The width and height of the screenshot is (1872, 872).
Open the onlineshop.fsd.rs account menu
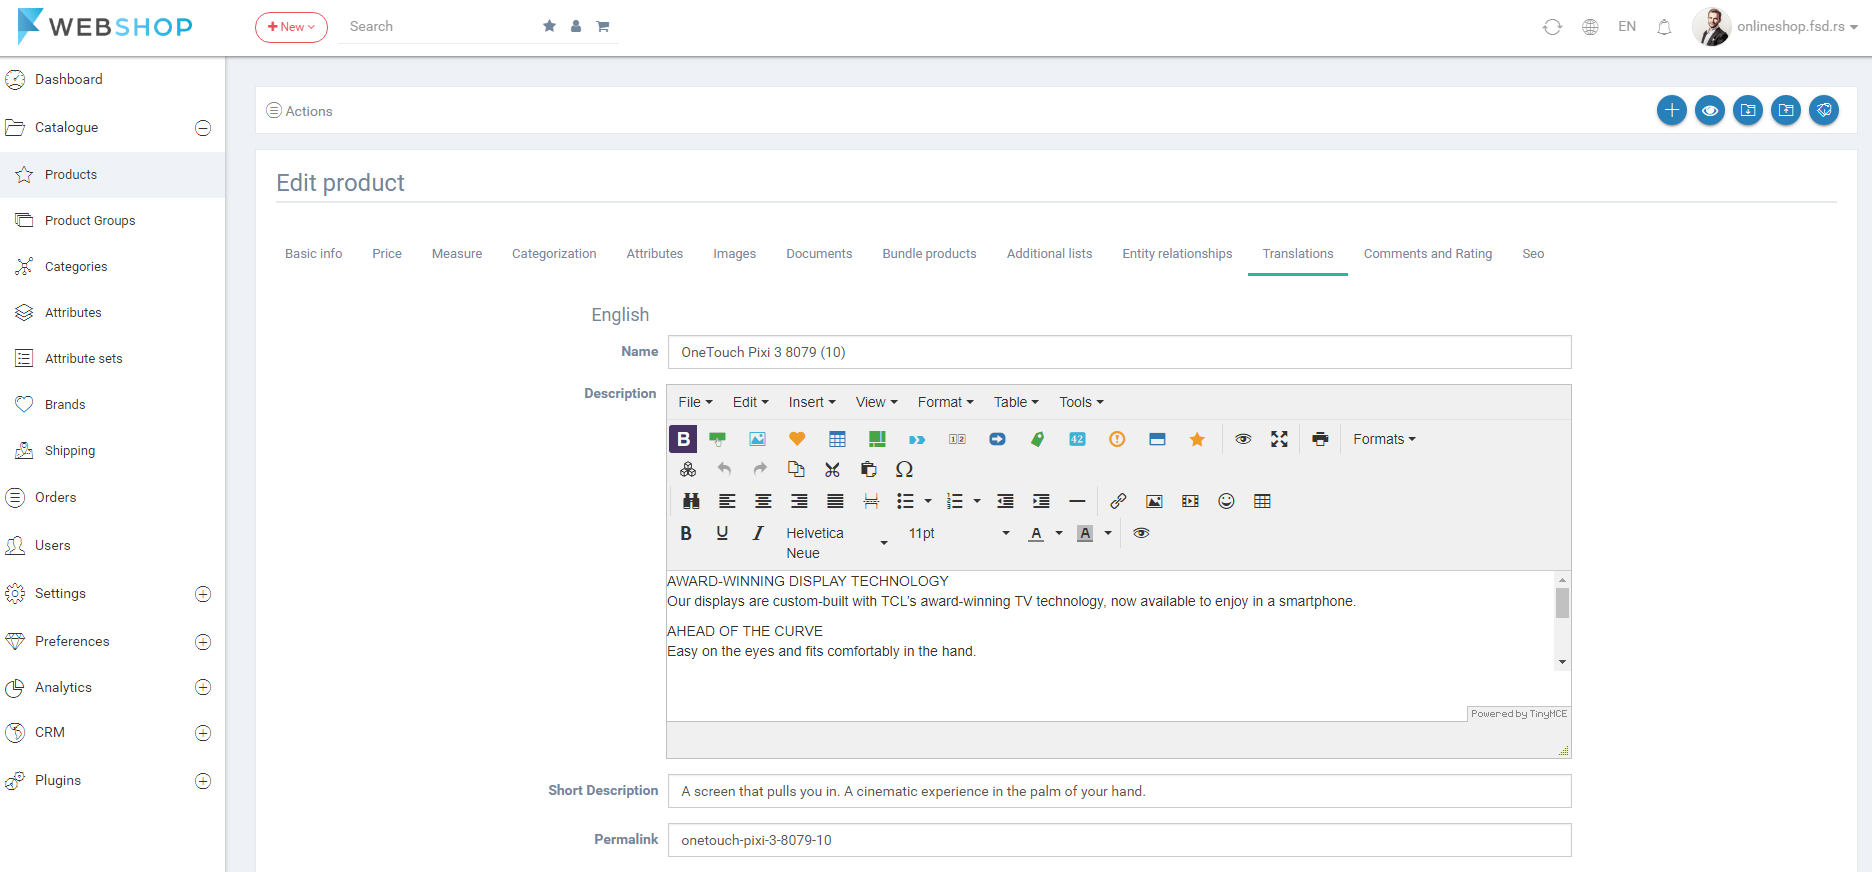pos(1797,27)
